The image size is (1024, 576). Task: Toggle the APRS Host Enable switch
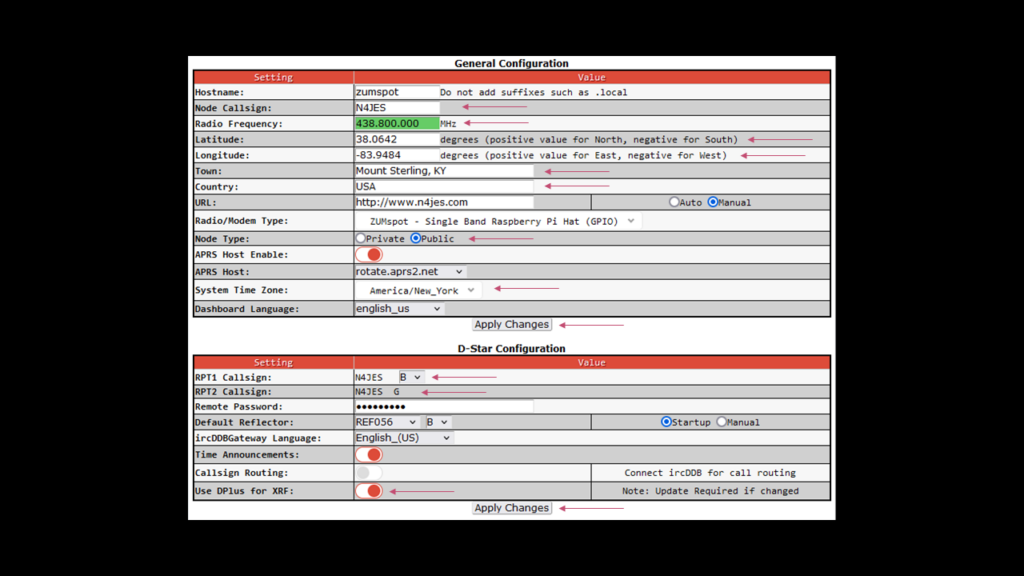point(369,255)
